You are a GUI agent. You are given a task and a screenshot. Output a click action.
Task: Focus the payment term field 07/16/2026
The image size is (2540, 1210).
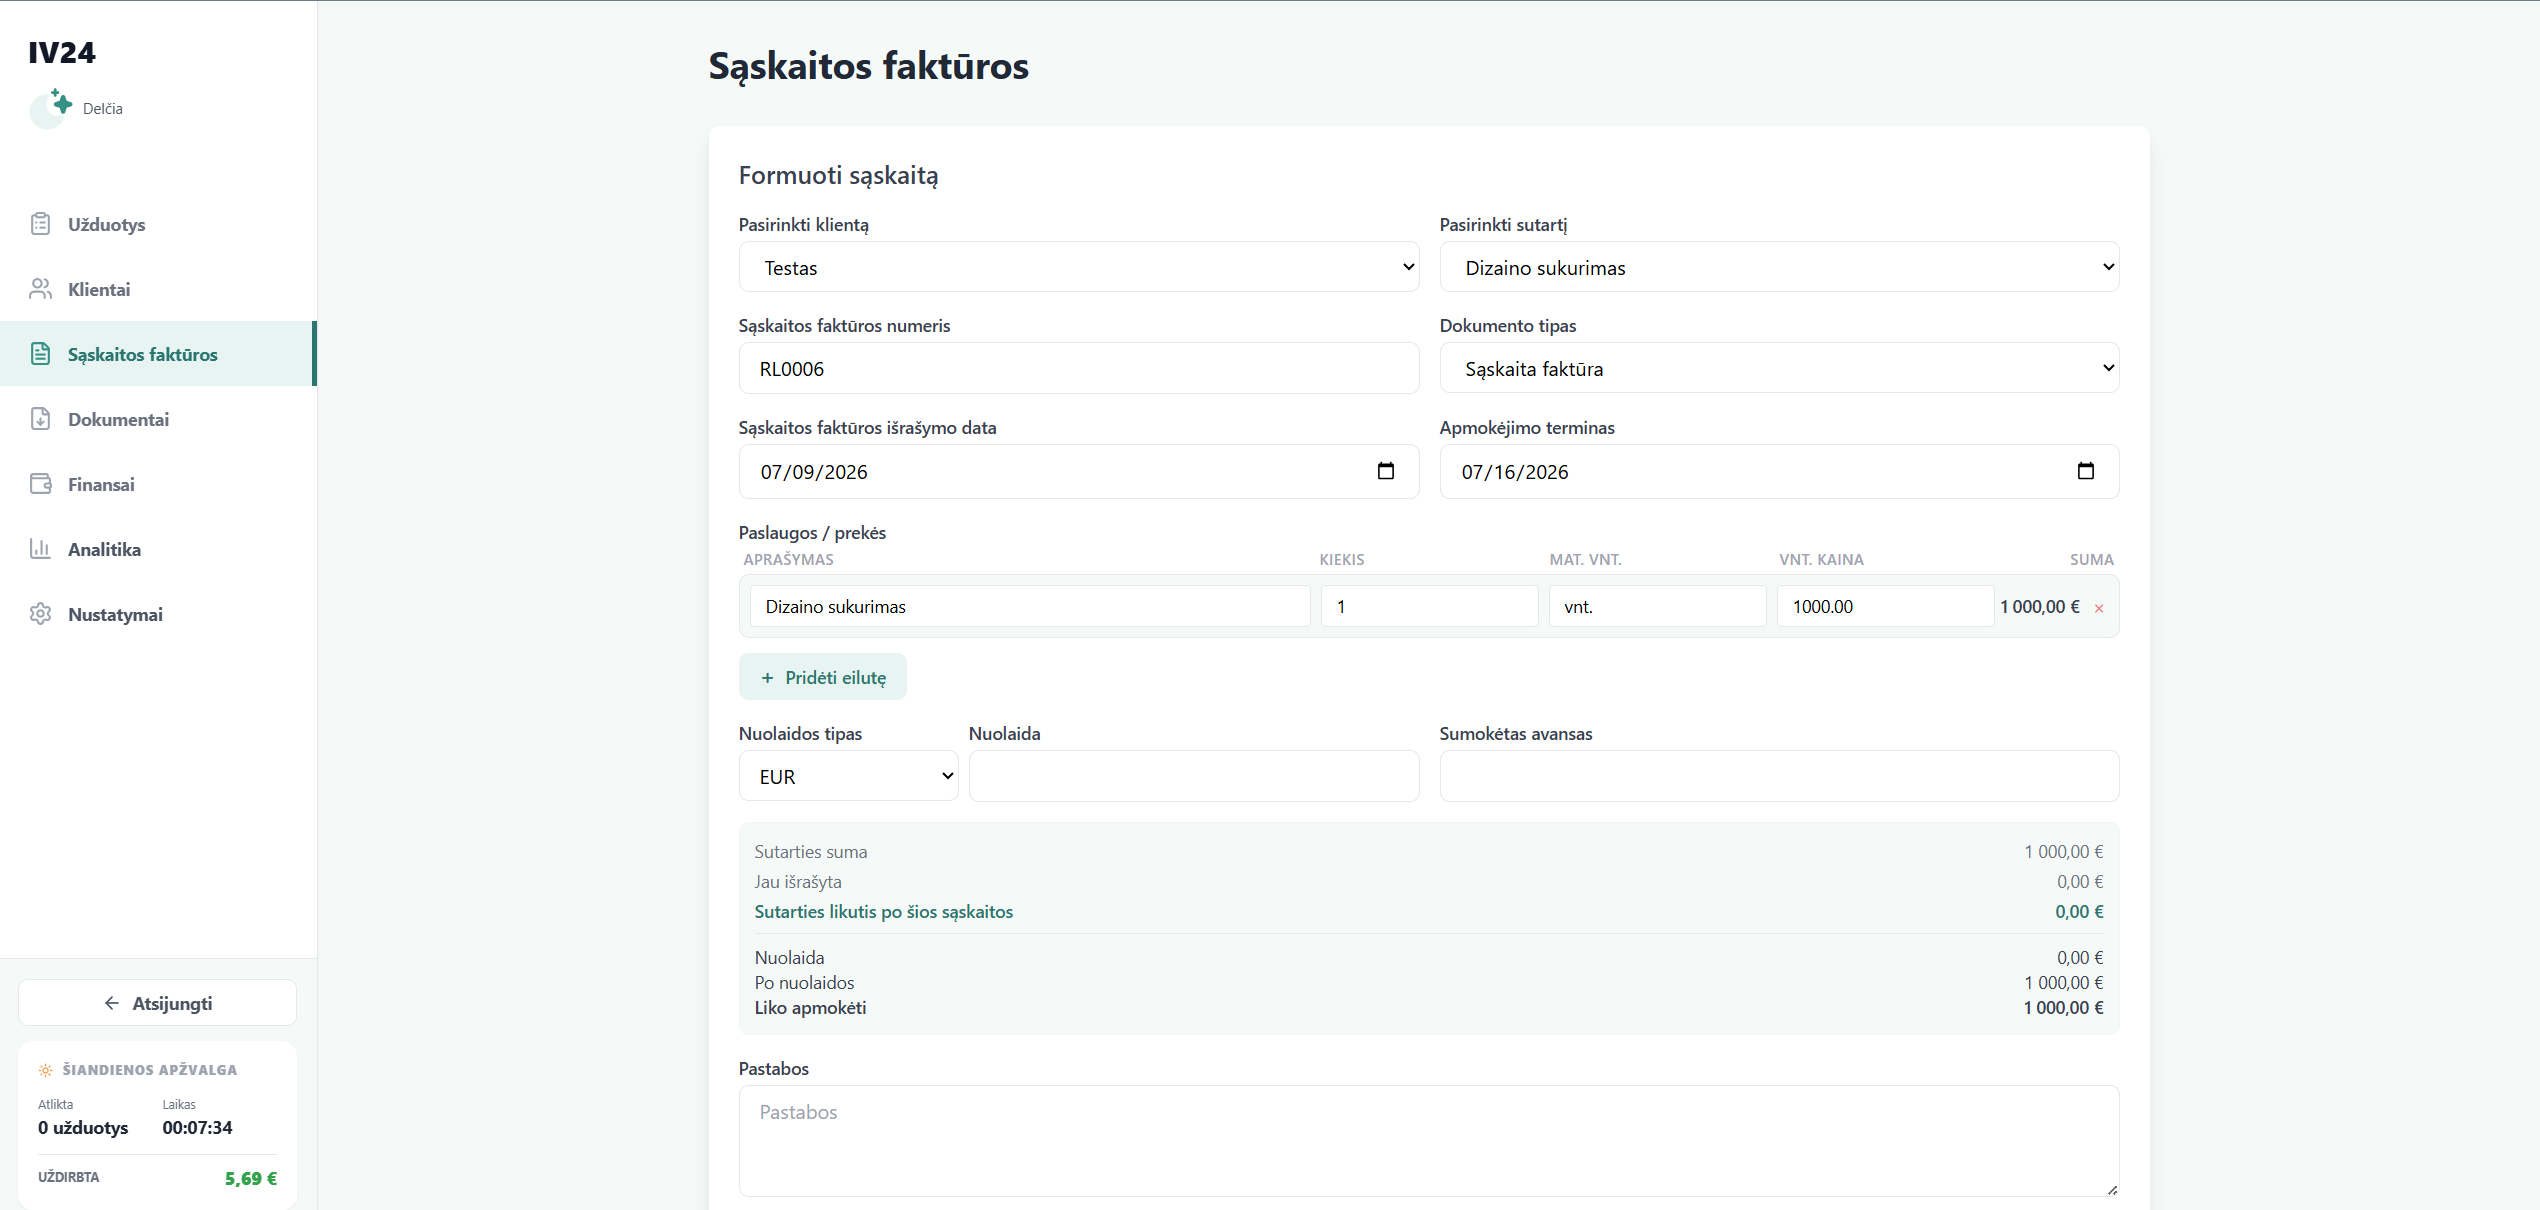(1779, 471)
